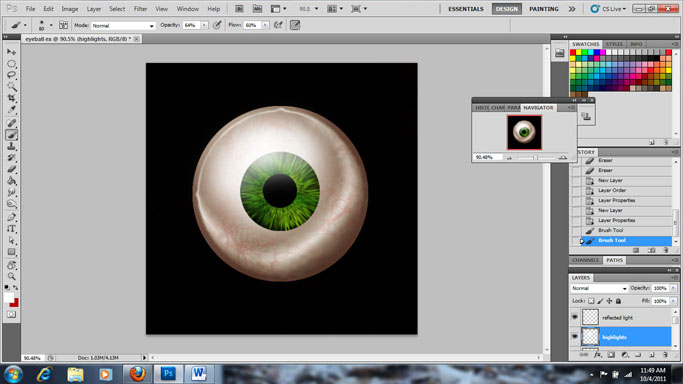The image size is (683, 384).
Task: Open the Arrange Documents dropdown
Action: click(x=334, y=9)
